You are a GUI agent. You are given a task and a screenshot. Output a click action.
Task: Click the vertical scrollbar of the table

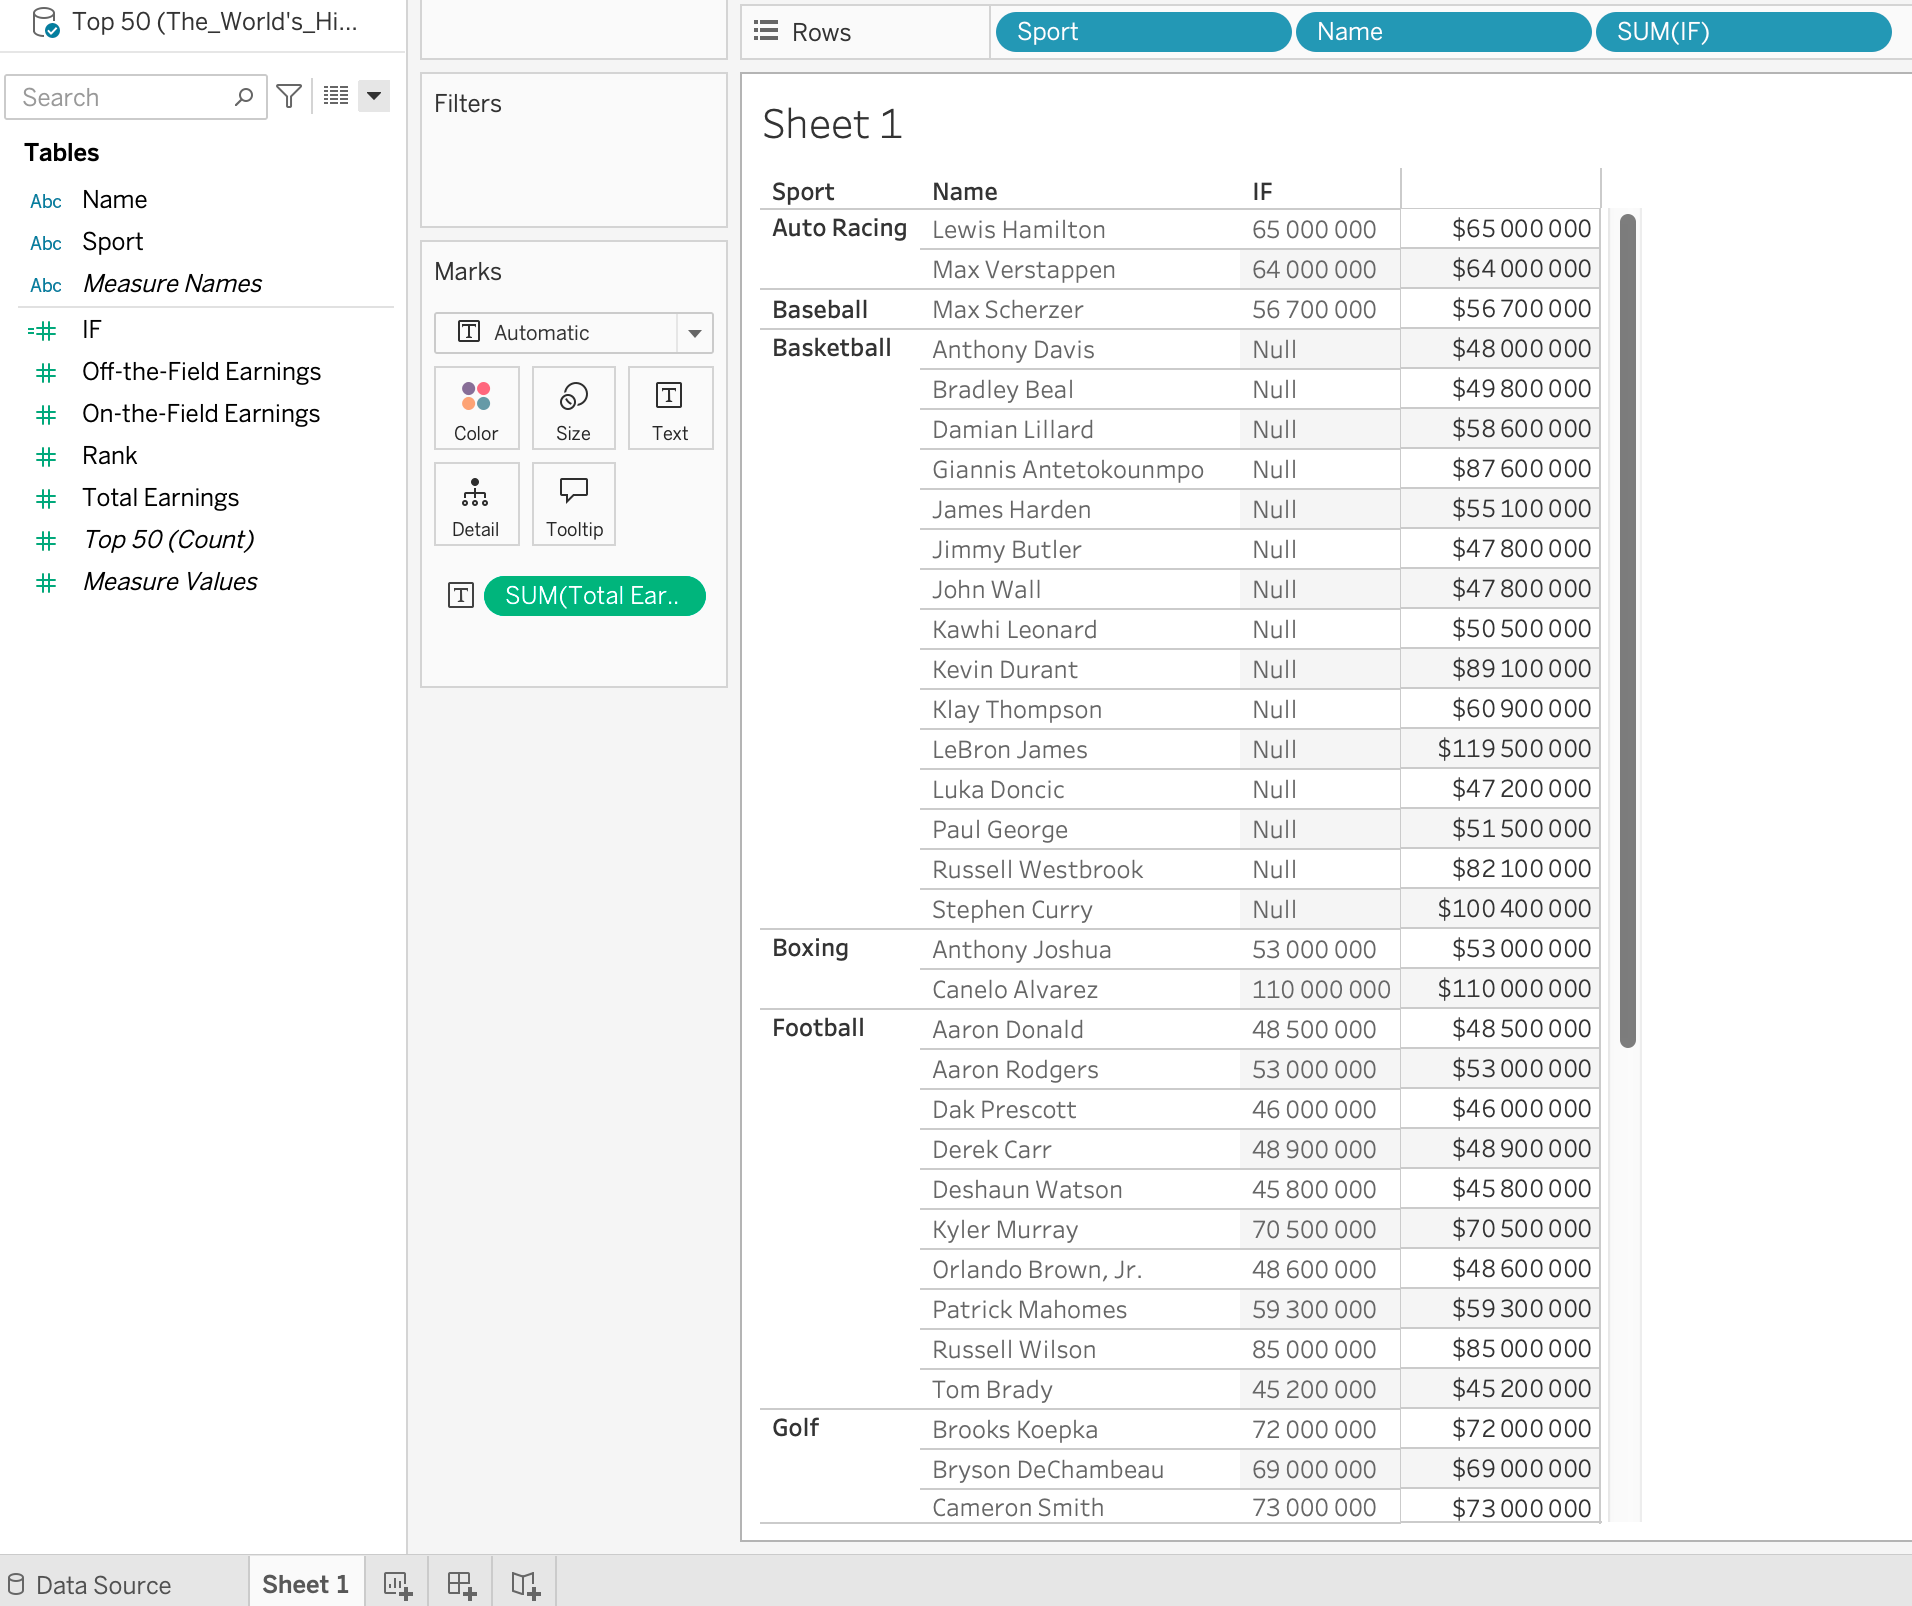pos(1627,630)
